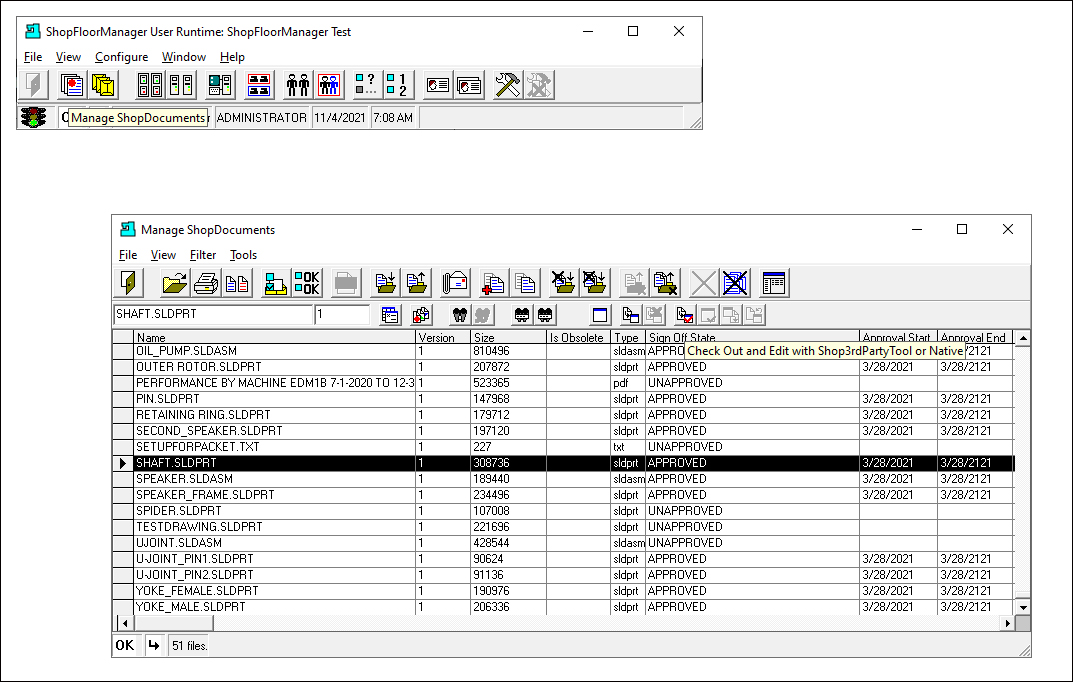Click the second ID card icon
The image size is (1073, 682).
469,85
